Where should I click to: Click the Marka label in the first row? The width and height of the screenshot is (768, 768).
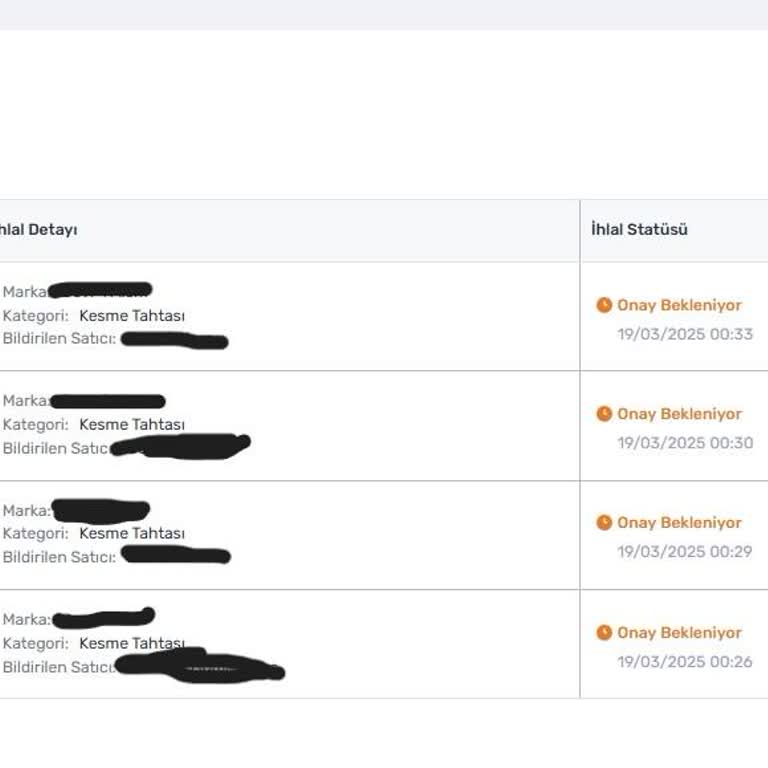24,292
